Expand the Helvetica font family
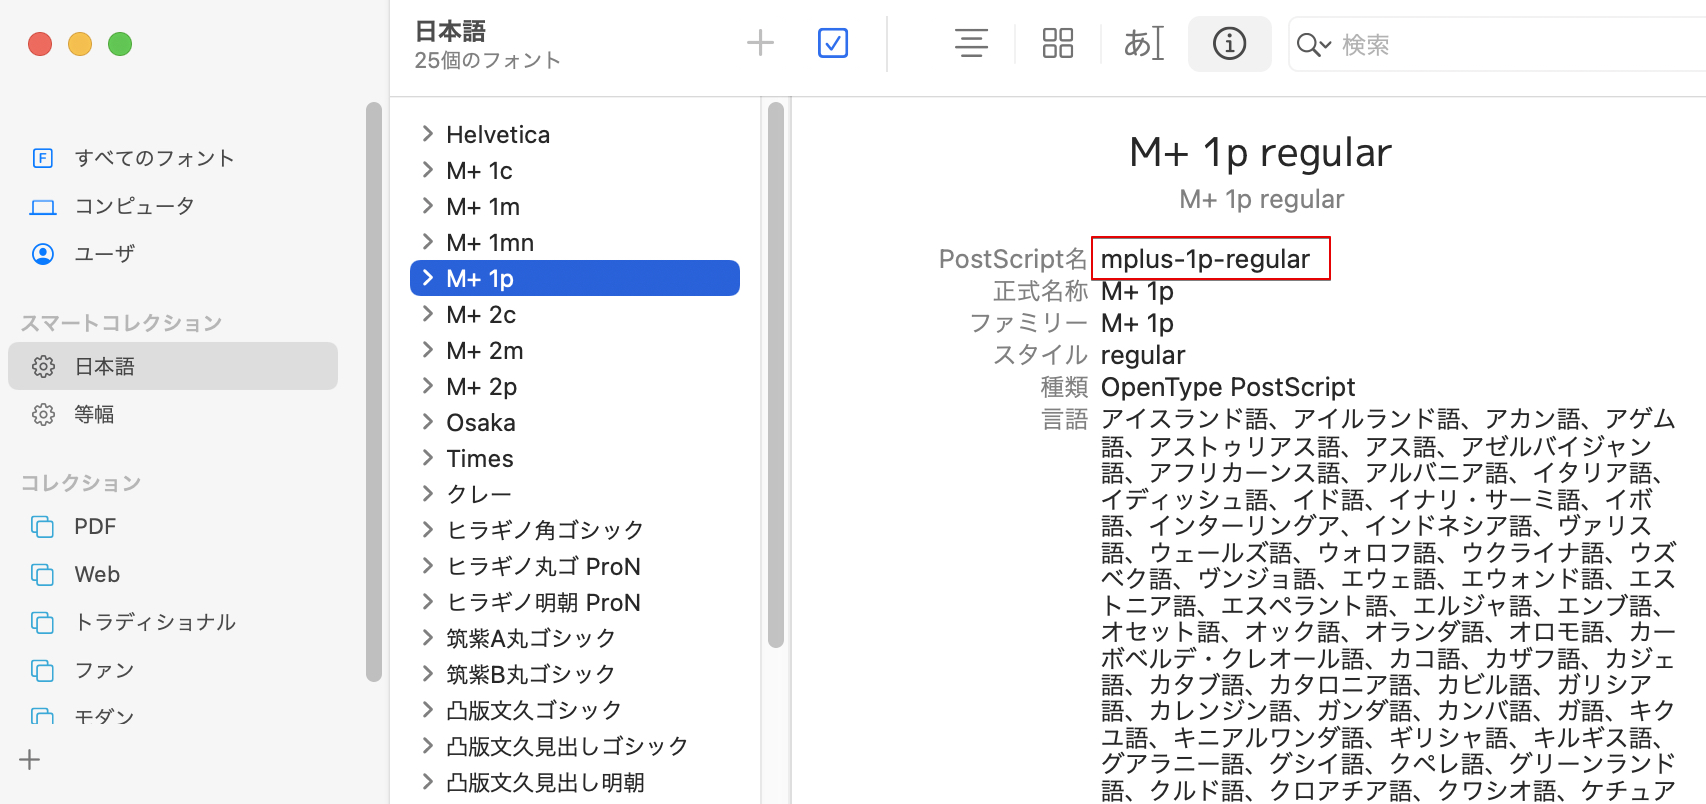 tap(427, 134)
